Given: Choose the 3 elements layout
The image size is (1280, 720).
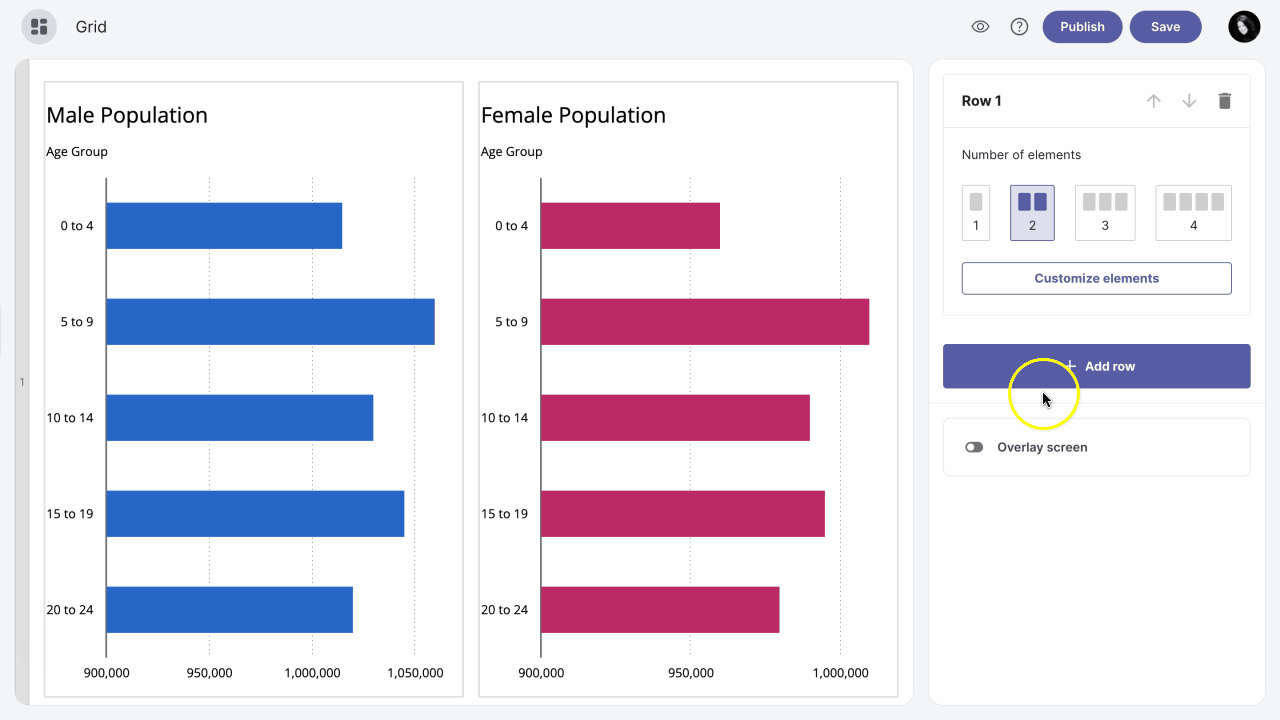Looking at the screenshot, I should coord(1105,212).
